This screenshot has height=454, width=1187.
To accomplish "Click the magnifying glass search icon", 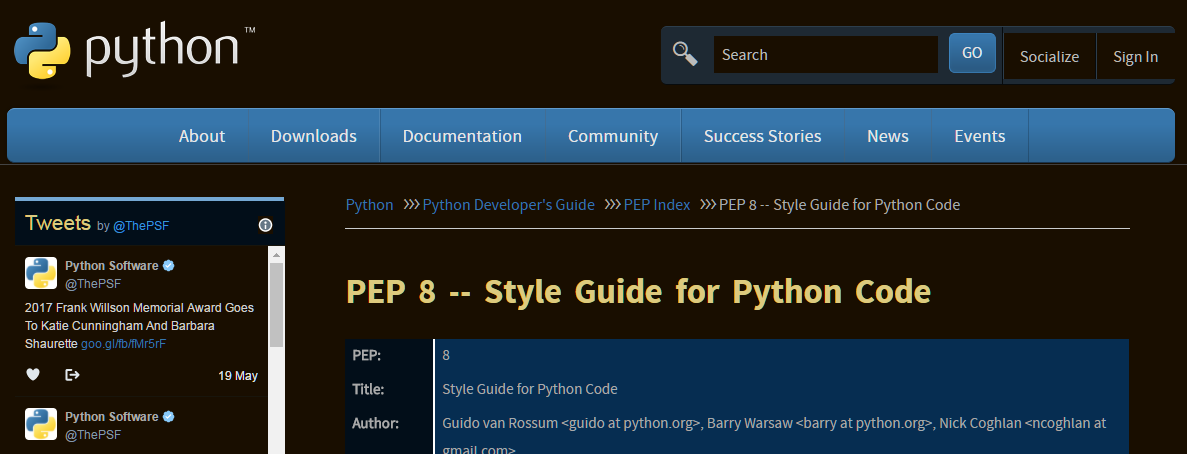I will (x=685, y=54).
